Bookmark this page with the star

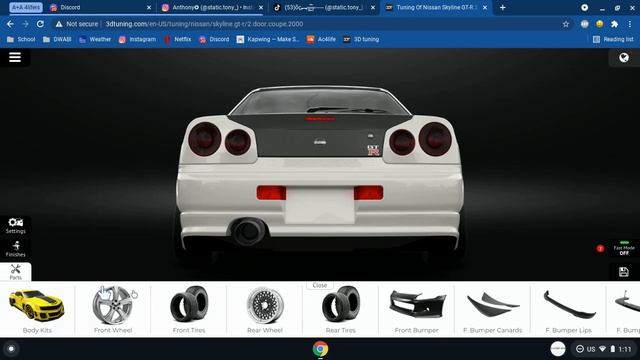[x=566, y=24]
